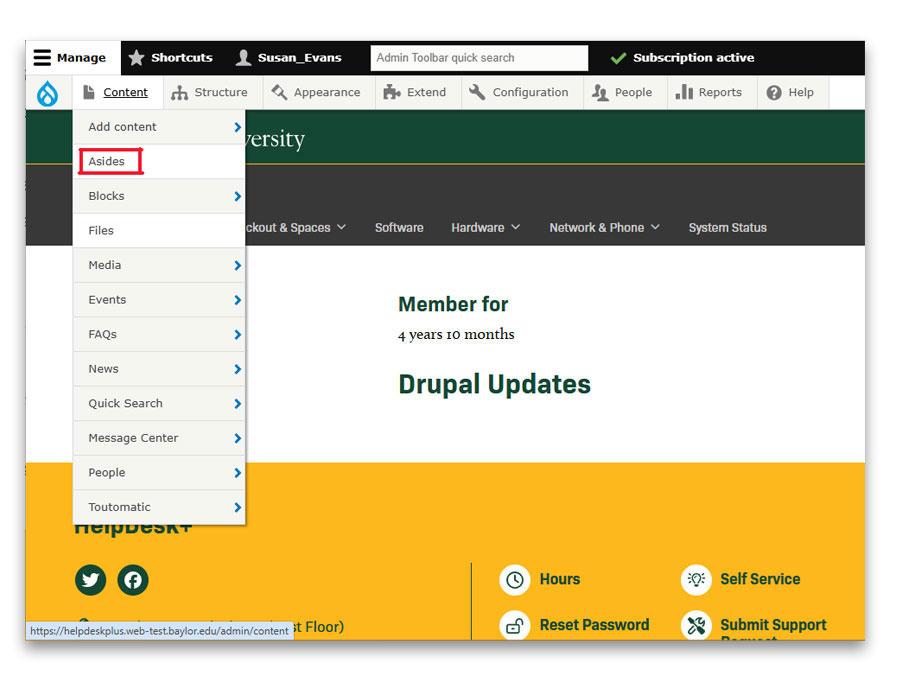Open the Reports toolbar tab
900x677 pixels.
pyautogui.click(x=712, y=92)
